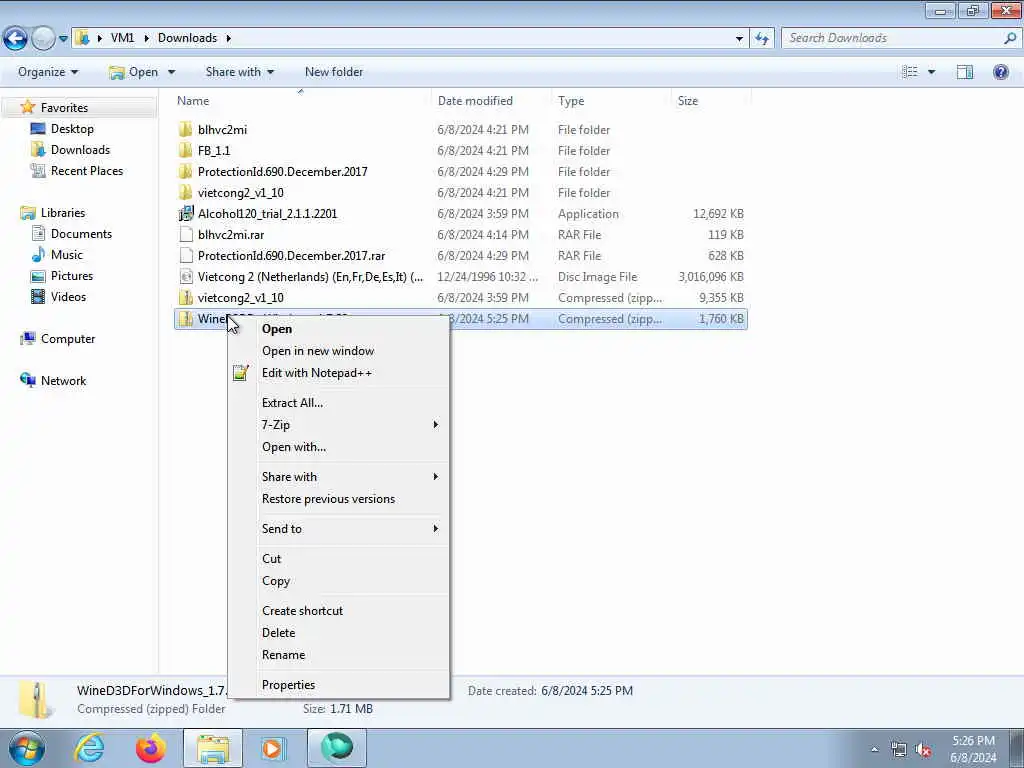The height and width of the screenshot is (768, 1024).
Task: Expand the Open button dropdown arrow
Action: pyautogui.click(x=171, y=72)
